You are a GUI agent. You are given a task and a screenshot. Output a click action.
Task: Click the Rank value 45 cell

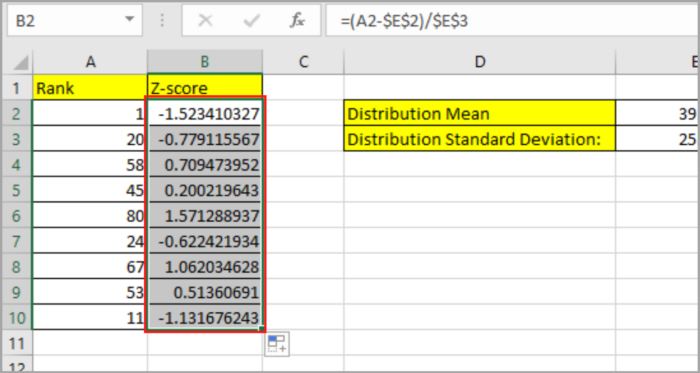click(90, 190)
